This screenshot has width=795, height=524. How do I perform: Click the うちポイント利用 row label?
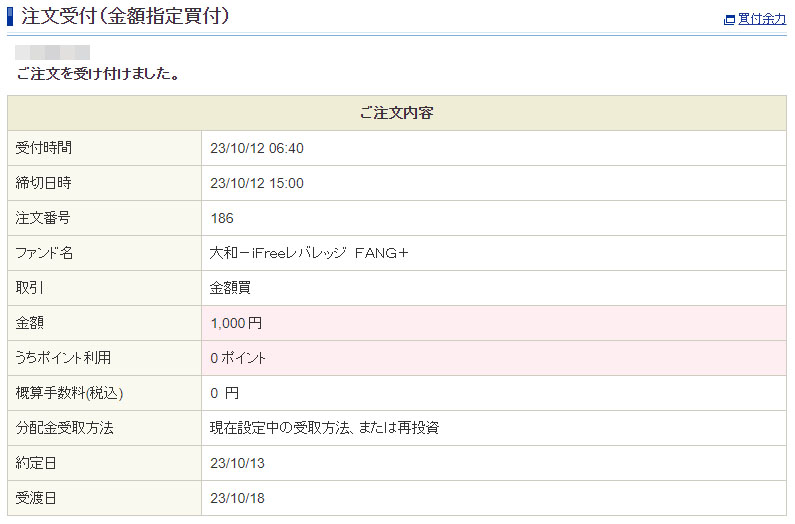63,358
